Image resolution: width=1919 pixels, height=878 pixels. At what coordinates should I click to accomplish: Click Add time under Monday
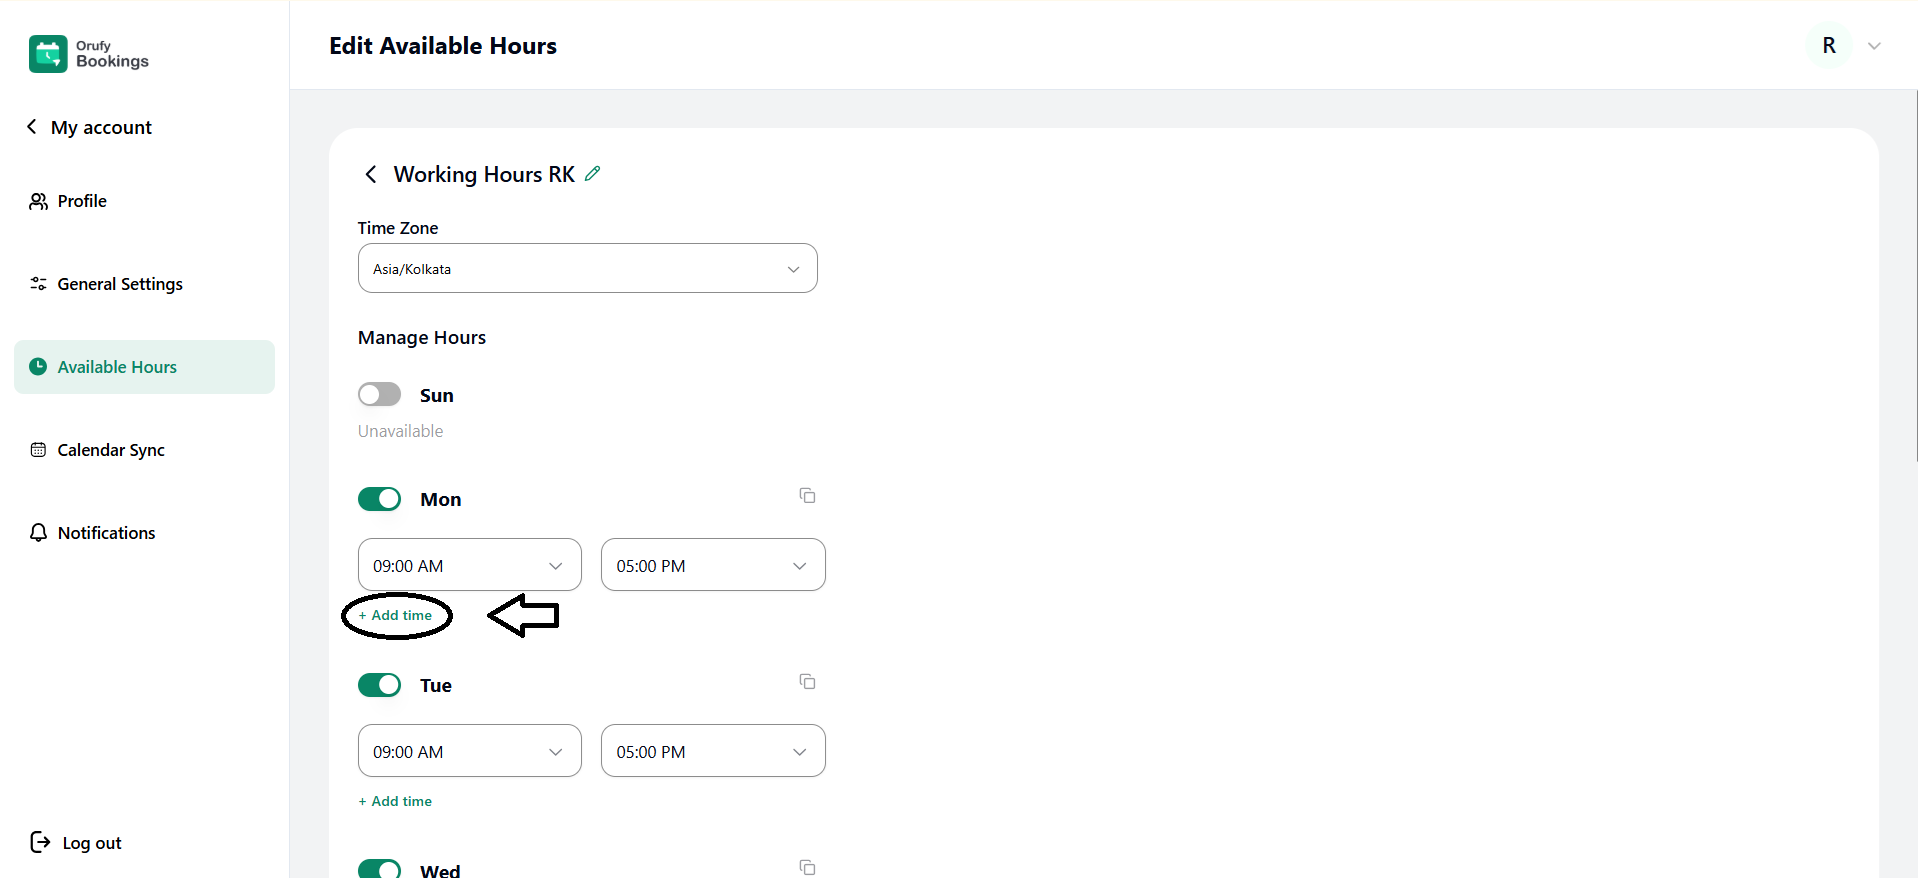point(397,616)
